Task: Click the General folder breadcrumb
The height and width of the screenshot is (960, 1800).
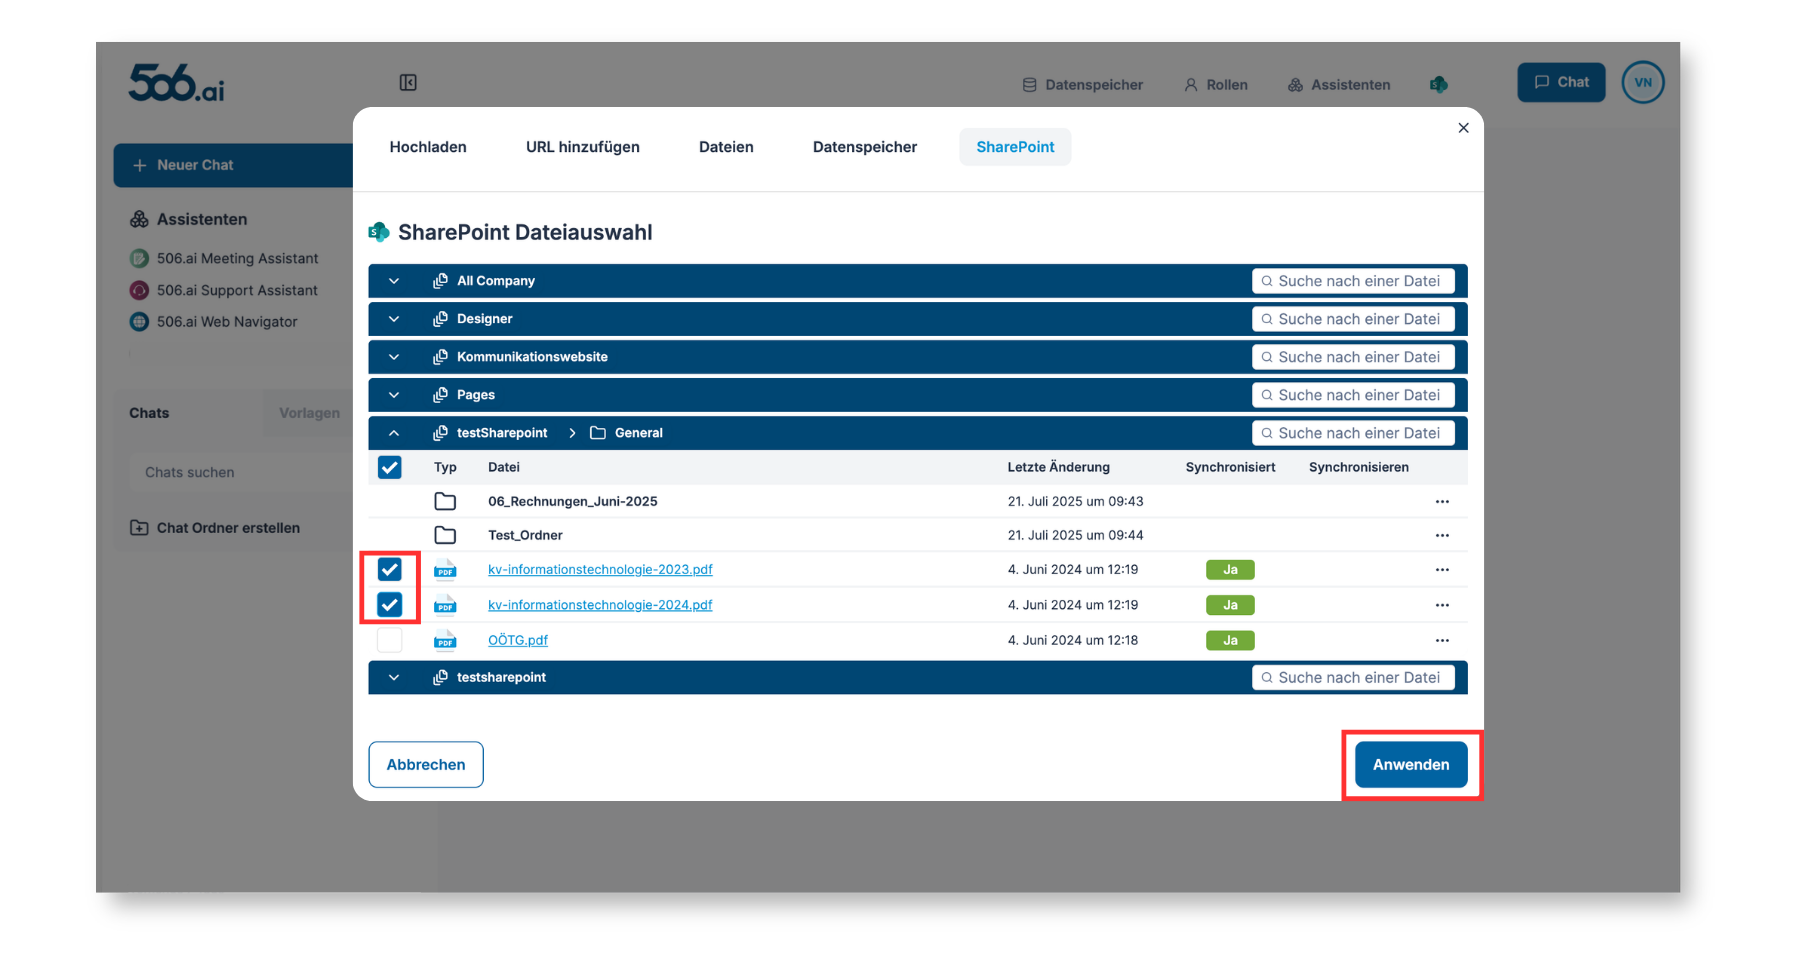Action: coord(627,433)
